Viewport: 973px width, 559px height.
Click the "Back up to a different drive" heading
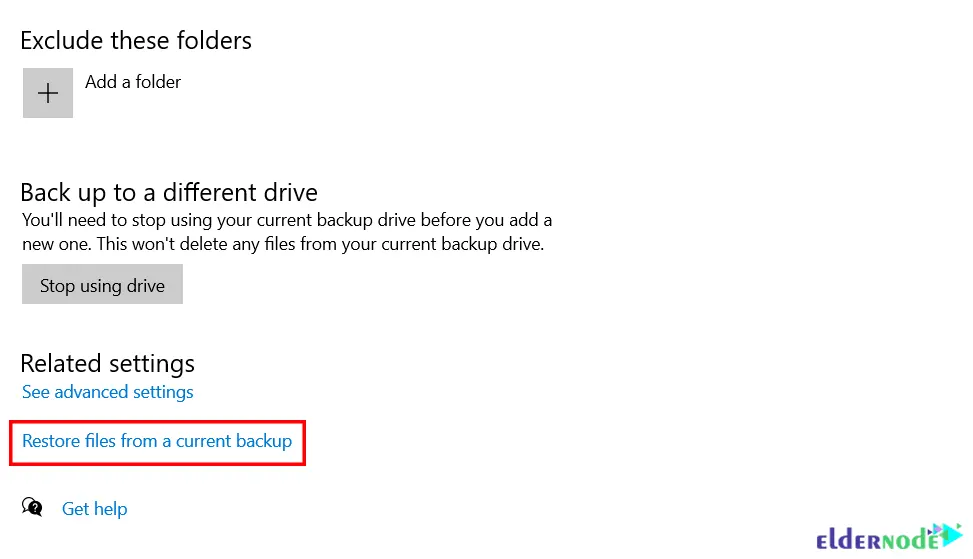169,192
